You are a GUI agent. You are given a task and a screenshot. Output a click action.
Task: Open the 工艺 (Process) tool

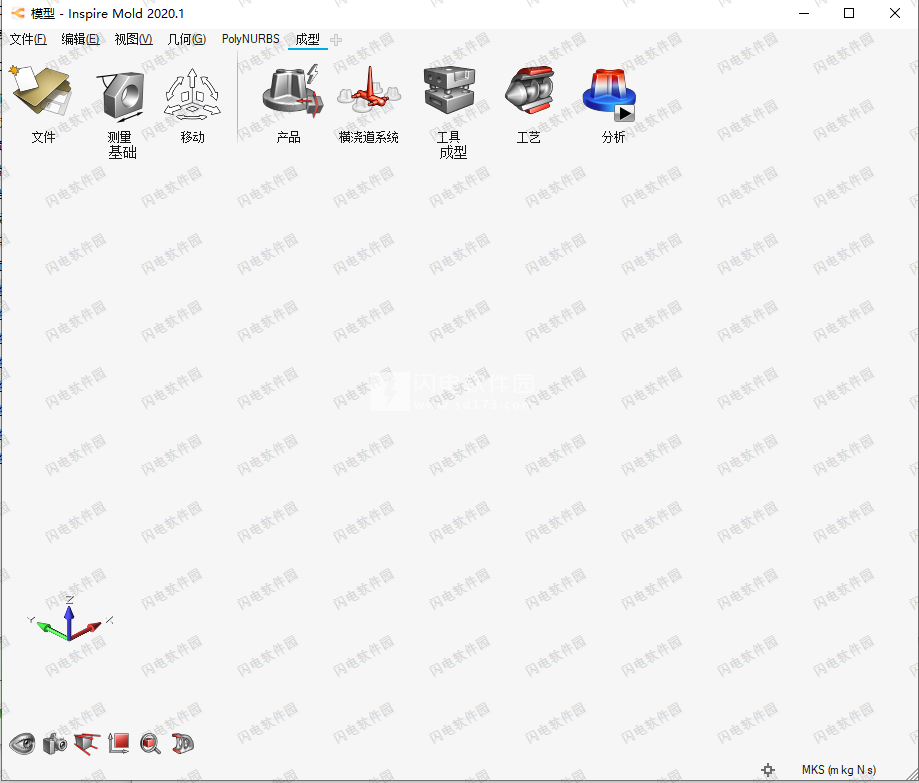[529, 90]
